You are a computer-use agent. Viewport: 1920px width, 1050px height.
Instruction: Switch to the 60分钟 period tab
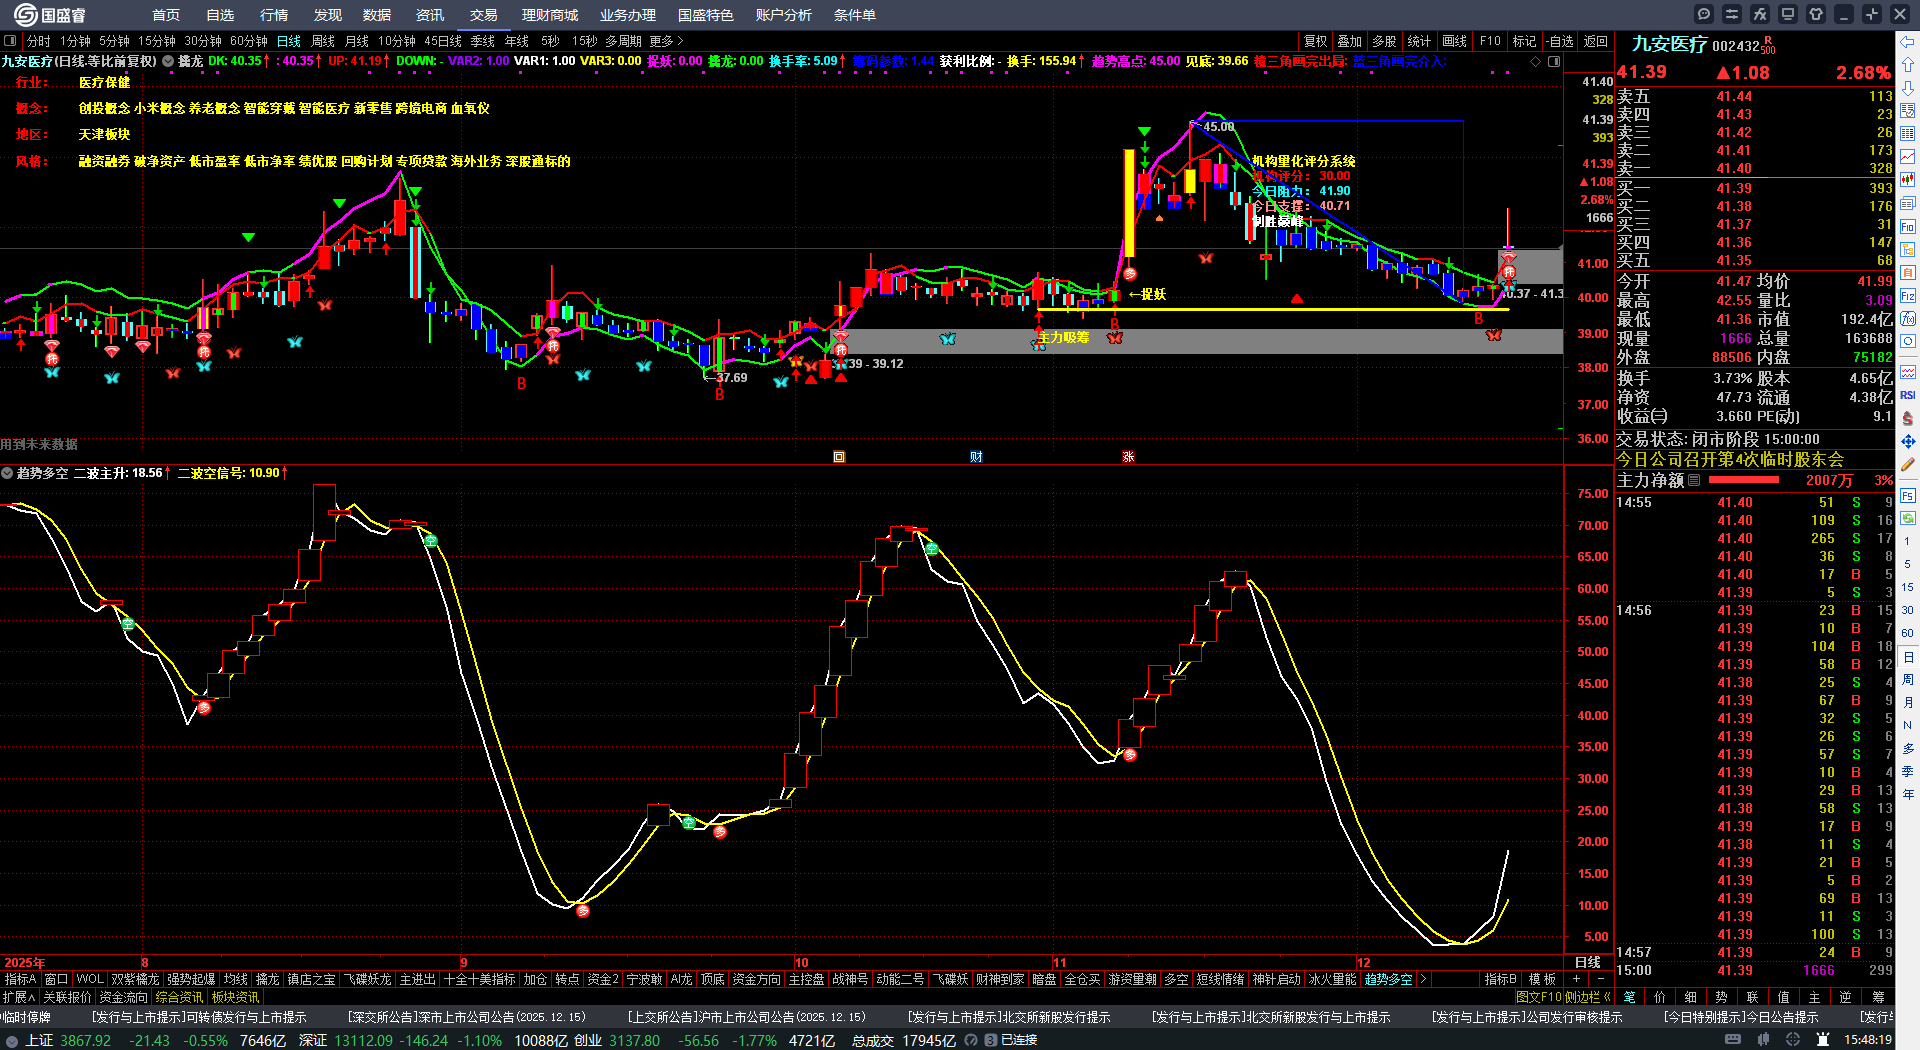pyautogui.click(x=249, y=41)
